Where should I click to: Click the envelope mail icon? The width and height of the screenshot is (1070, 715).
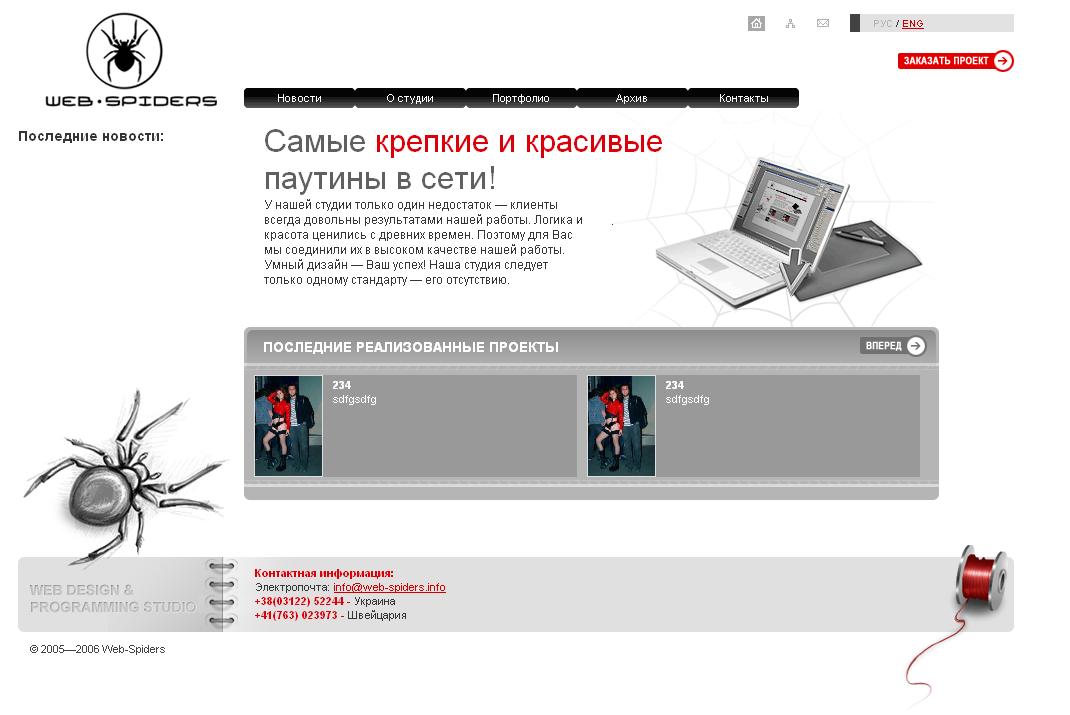point(823,23)
